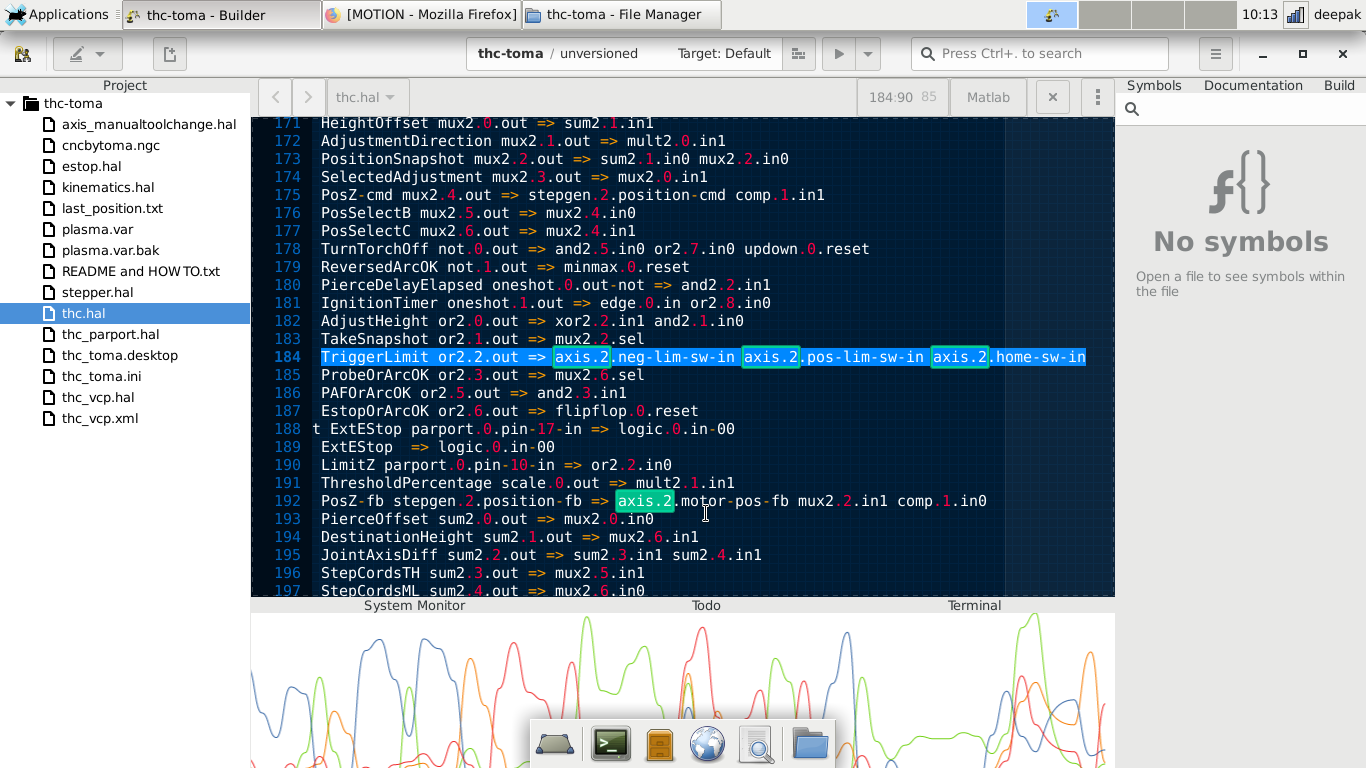Click the Run project play button
1366x768 pixels.
[x=839, y=54]
